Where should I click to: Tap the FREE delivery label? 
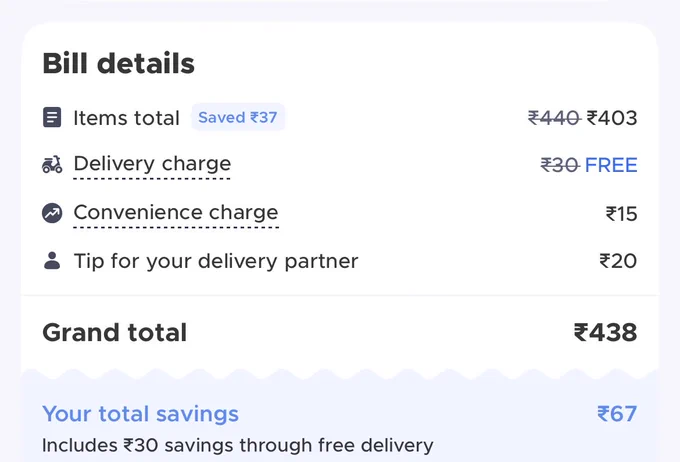coord(611,165)
